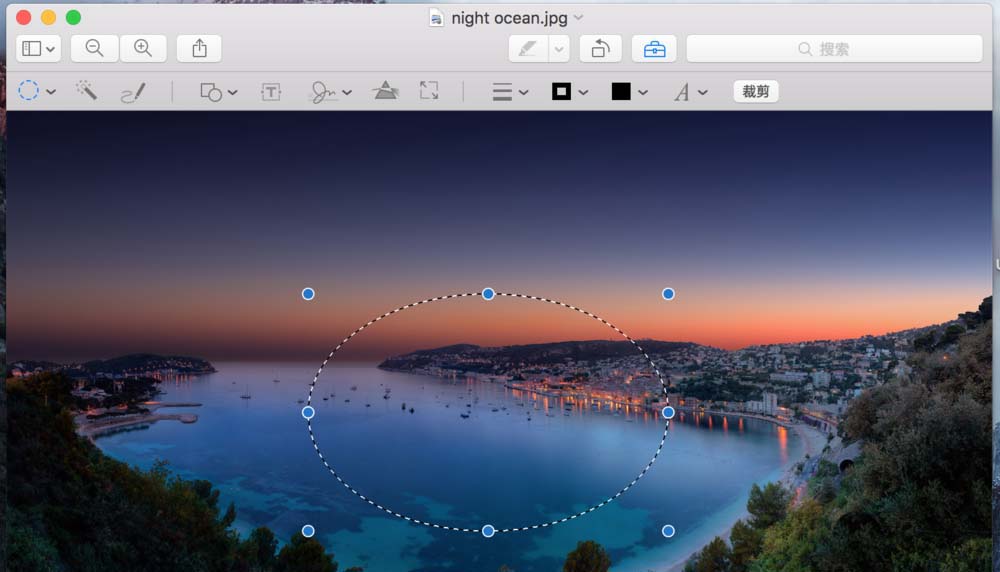Toggle the Markup toolbox button
The image size is (1000, 572).
654,48
